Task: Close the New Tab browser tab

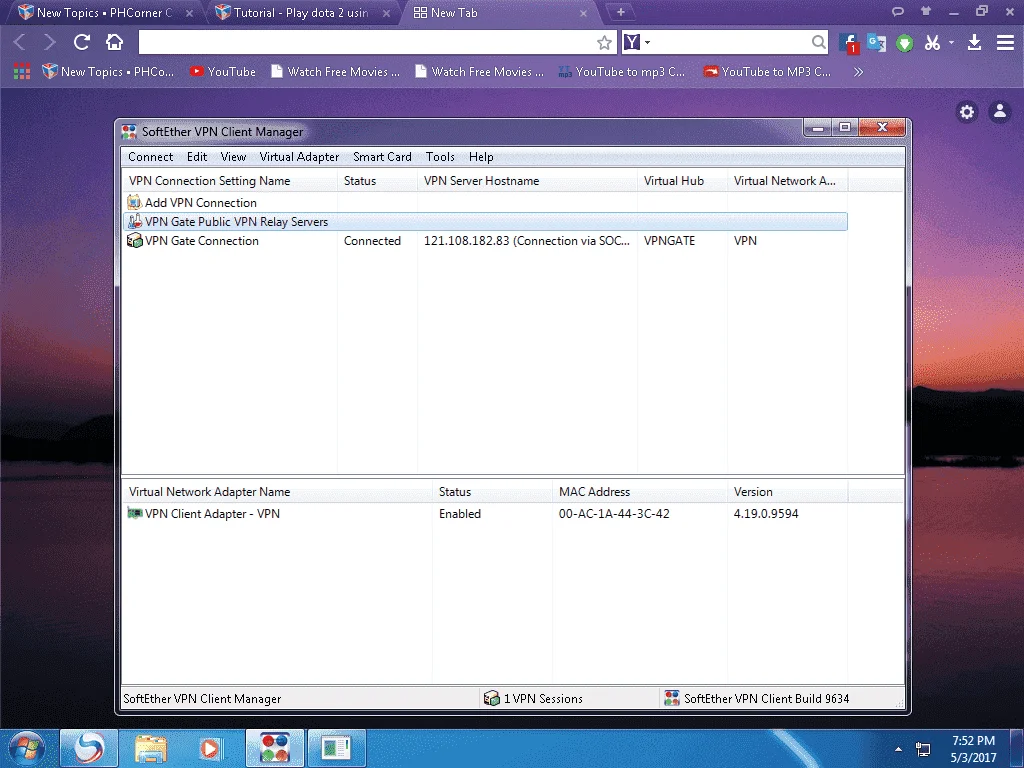Action: coord(583,13)
